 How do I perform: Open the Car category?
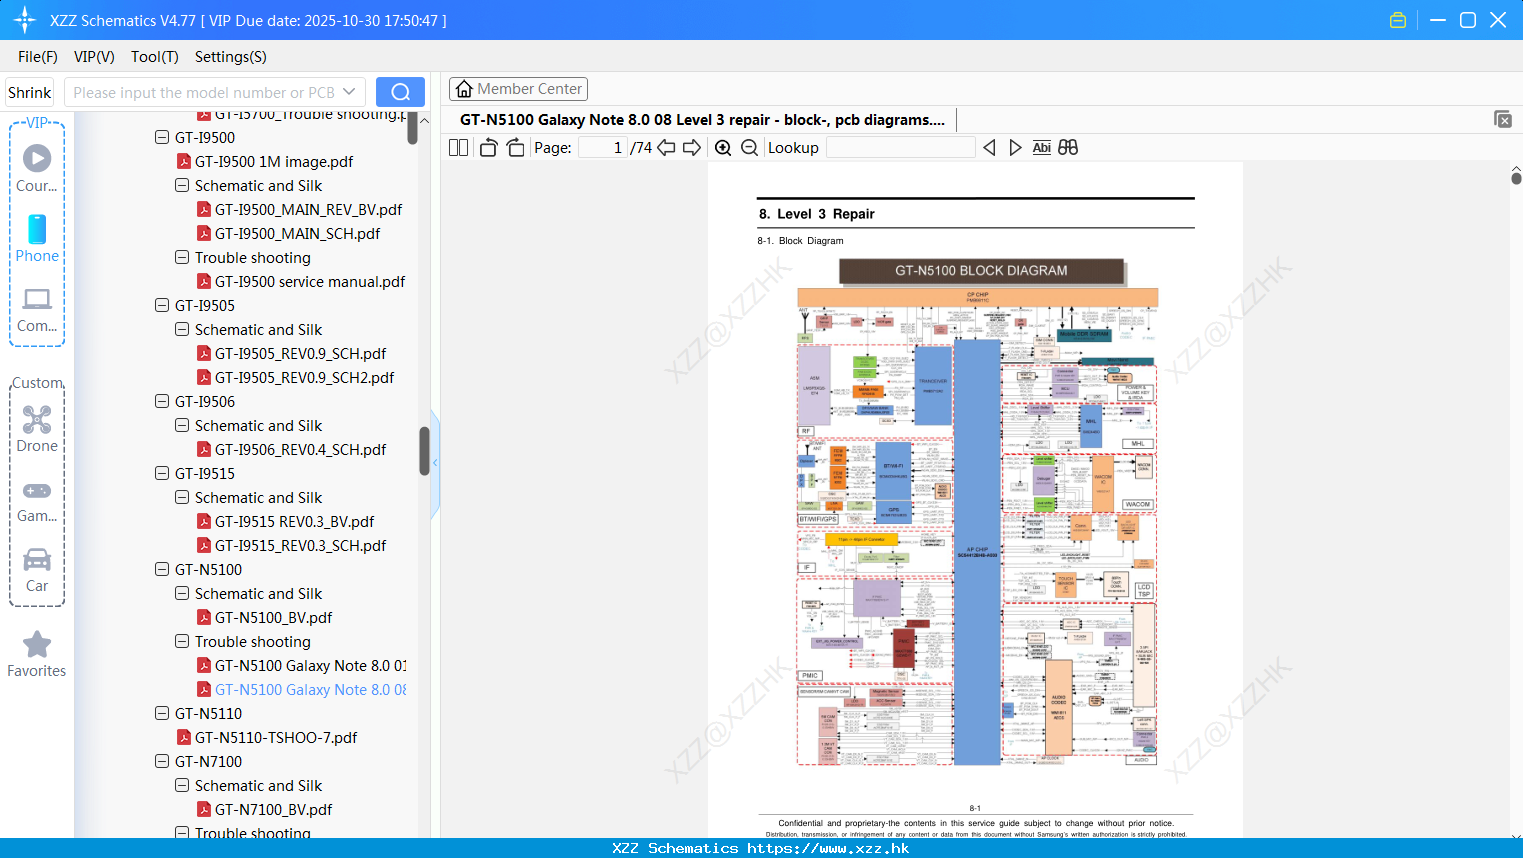point(37,570)
